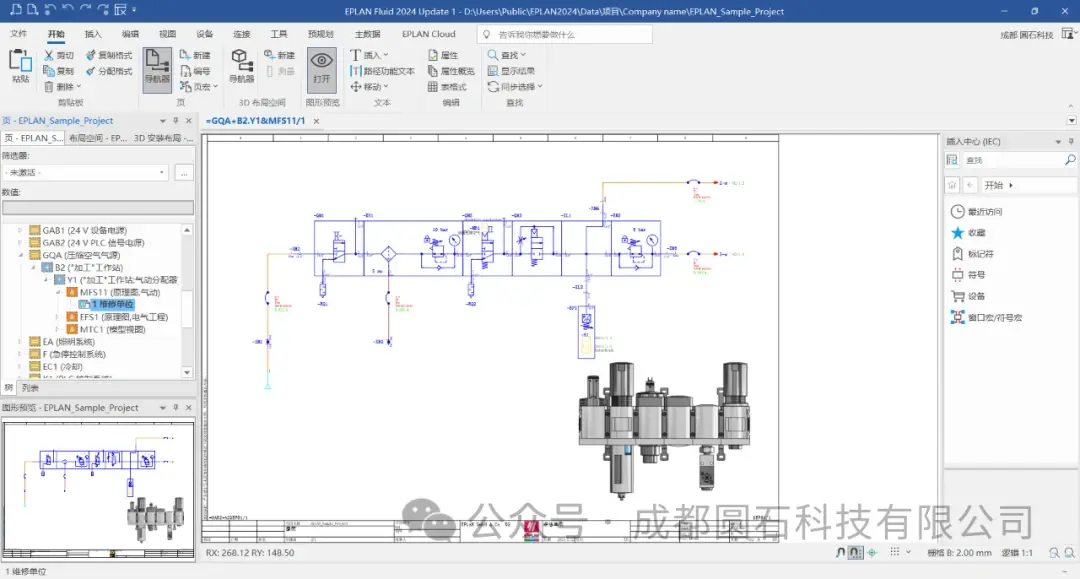Screen dimensions: 1080x579
Task: Click the Favorites (收藏) star icon
Action: (957, 233)
